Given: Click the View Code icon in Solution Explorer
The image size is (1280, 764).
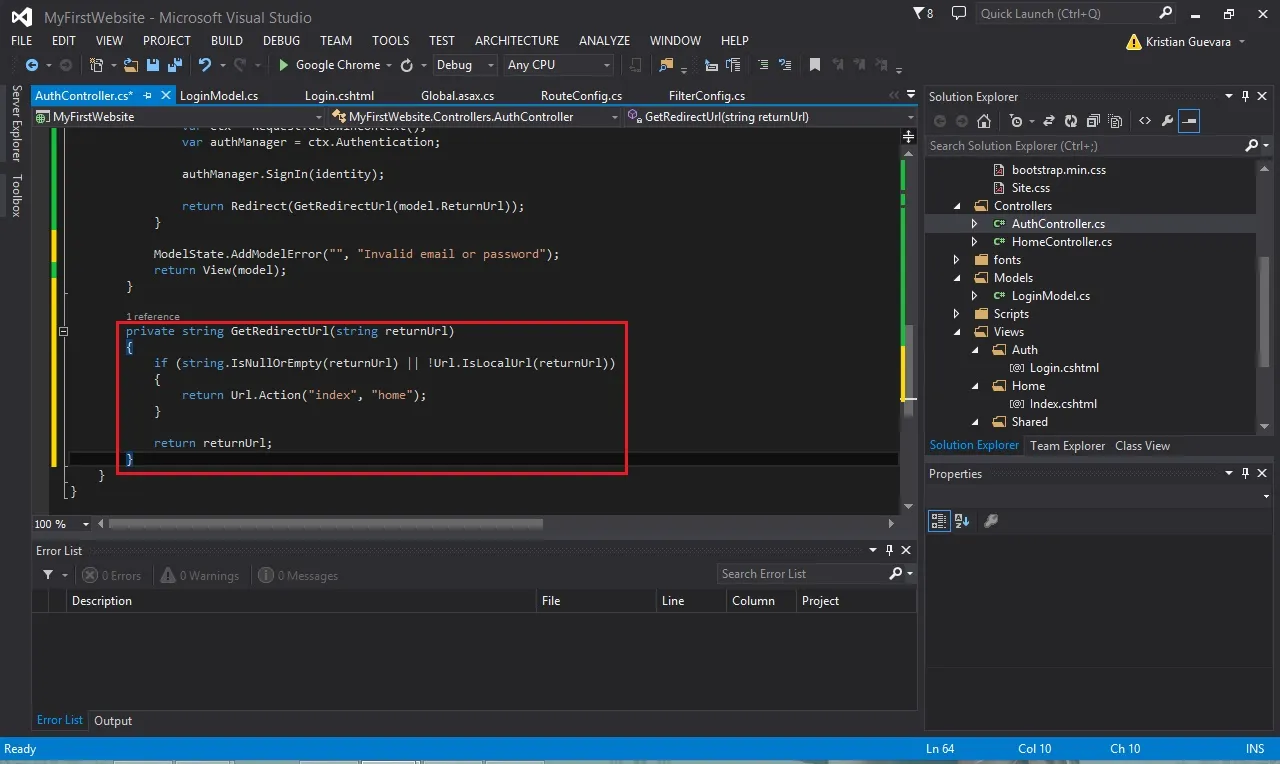Looking at the screenshot, I should [x=1145, y=121].
